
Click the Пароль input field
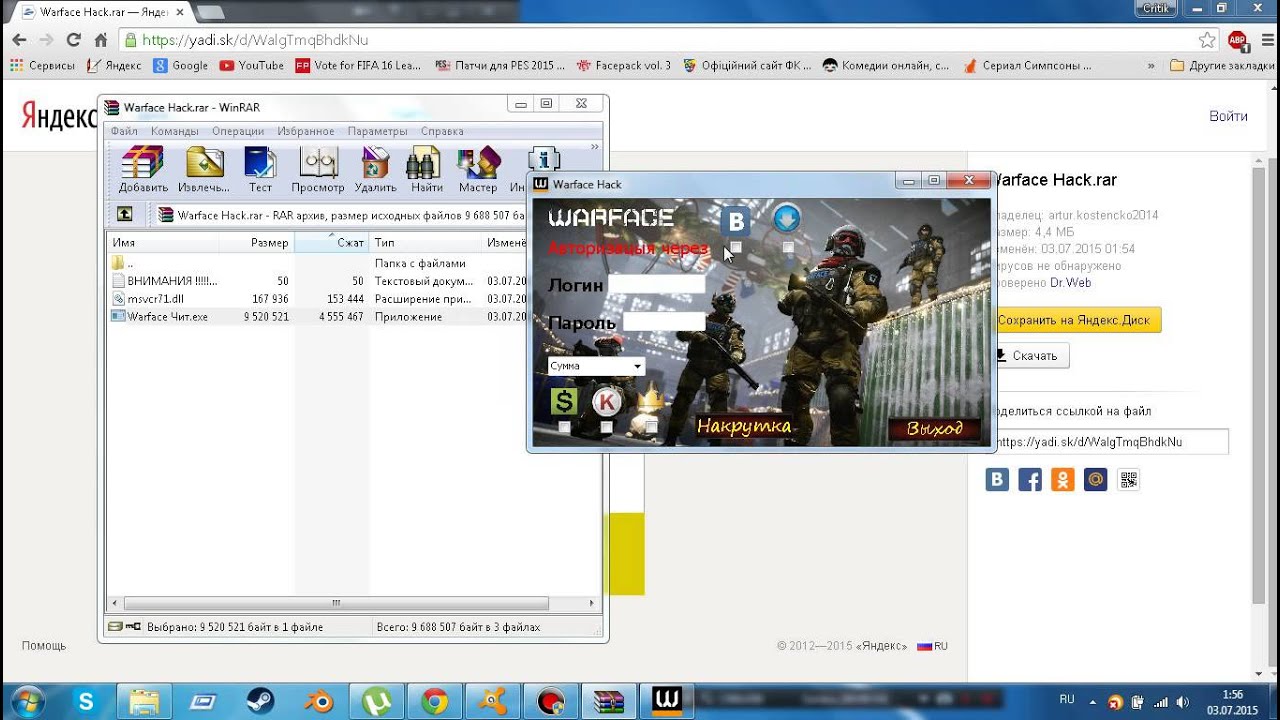tap(664, 322)
